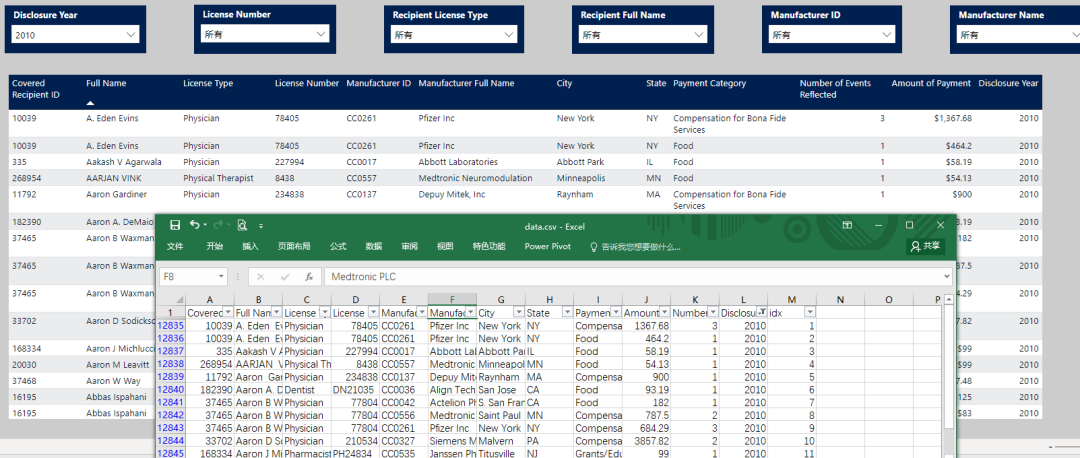Switch to the 开始 (Home) ribbon tab
The width and height of the screenshot is (1080, 458).
[215, 247]
